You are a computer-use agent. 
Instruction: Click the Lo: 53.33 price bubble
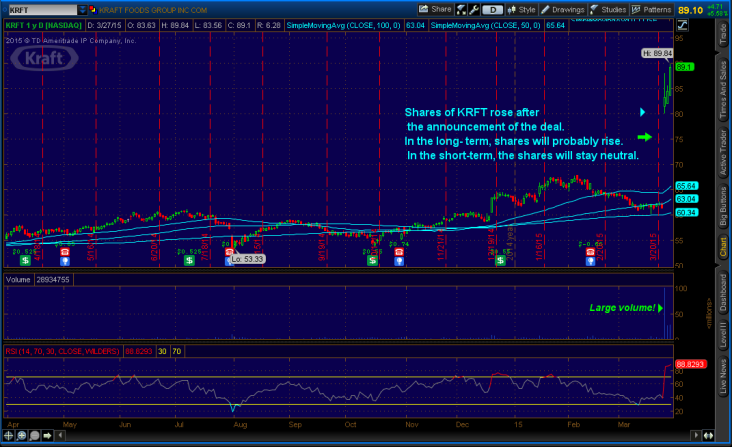click(247, 259)
